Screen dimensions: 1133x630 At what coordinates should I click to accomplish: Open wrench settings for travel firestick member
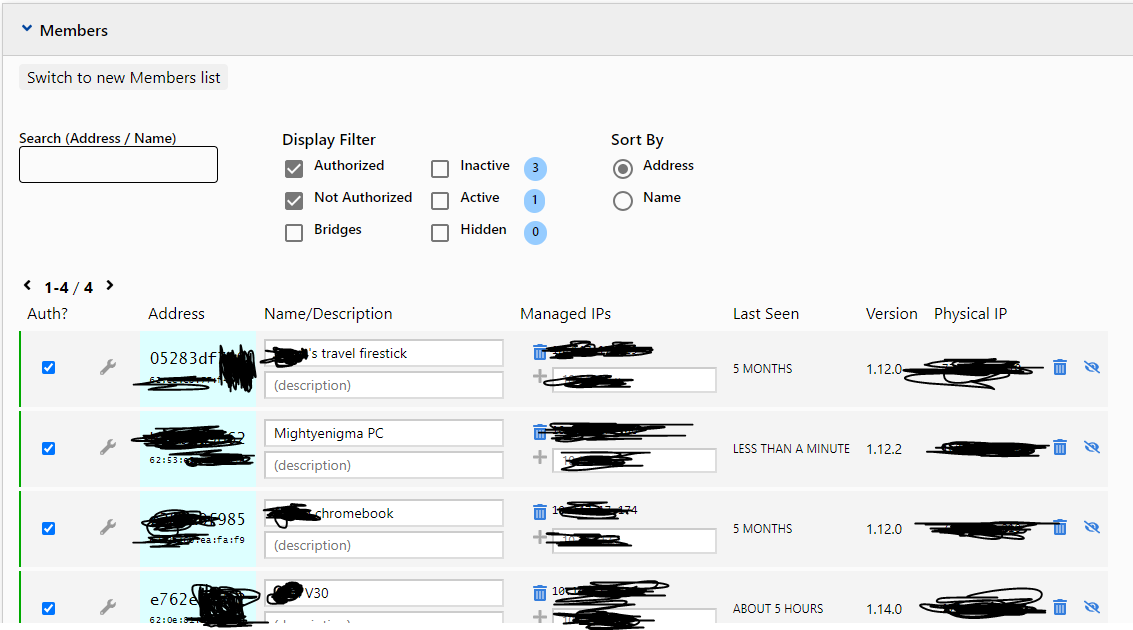(x=108, y=368)
